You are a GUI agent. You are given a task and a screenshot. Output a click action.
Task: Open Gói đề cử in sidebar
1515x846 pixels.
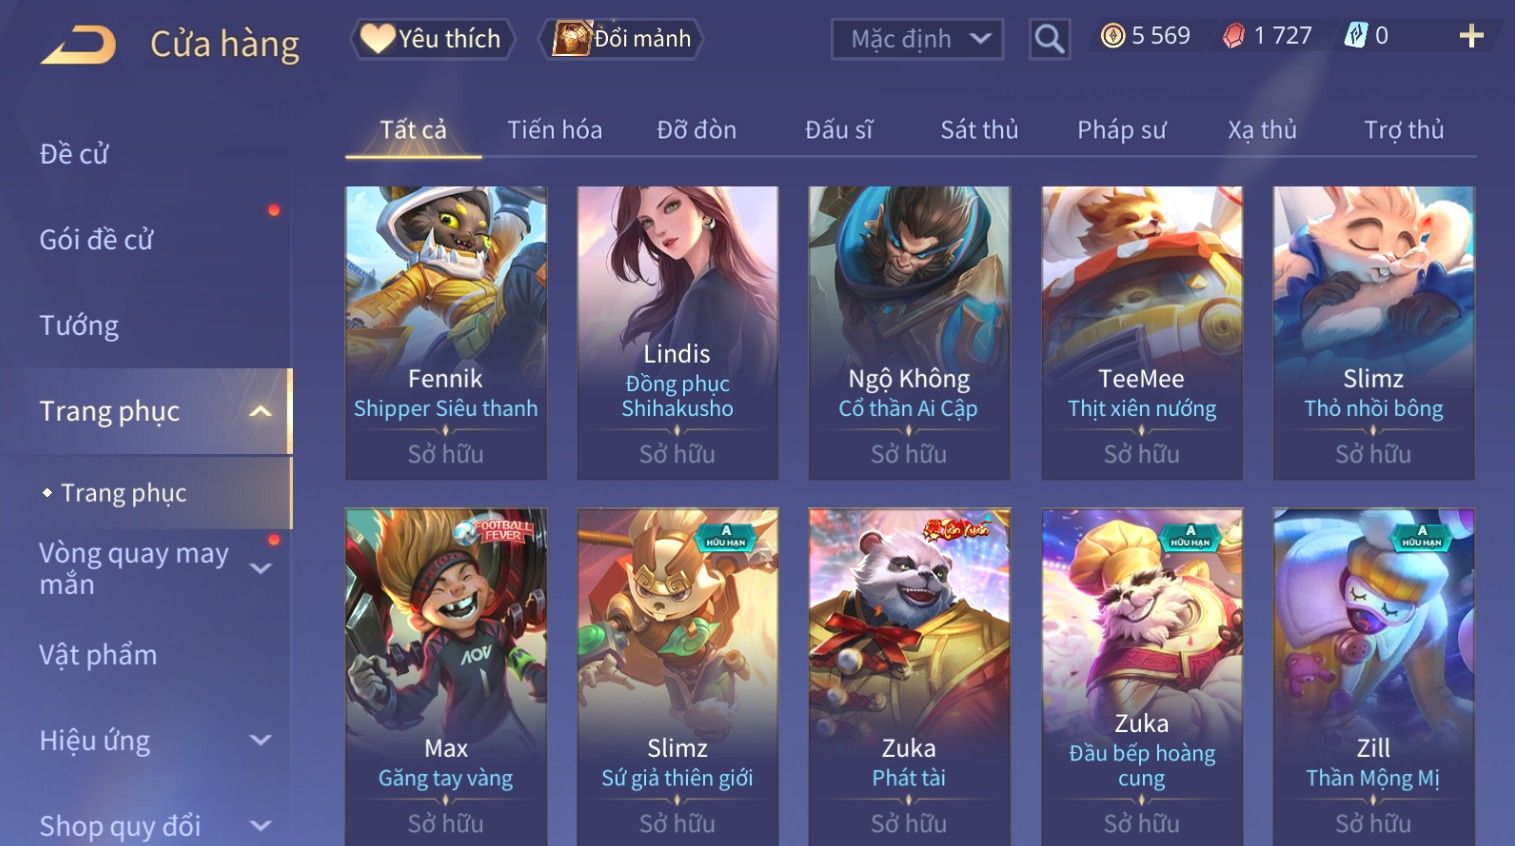tap(96, 239)
